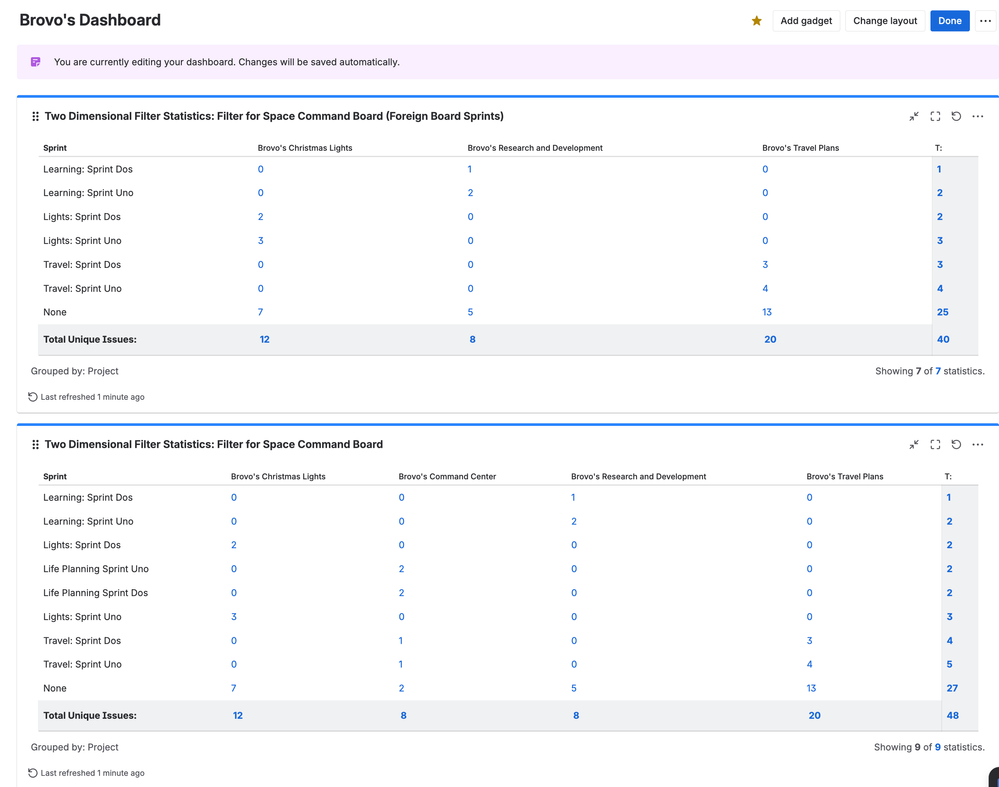Expand Filter for Space Command Board gadget fullscreen
Screen dimensions: 999x787
pos(935,444)
